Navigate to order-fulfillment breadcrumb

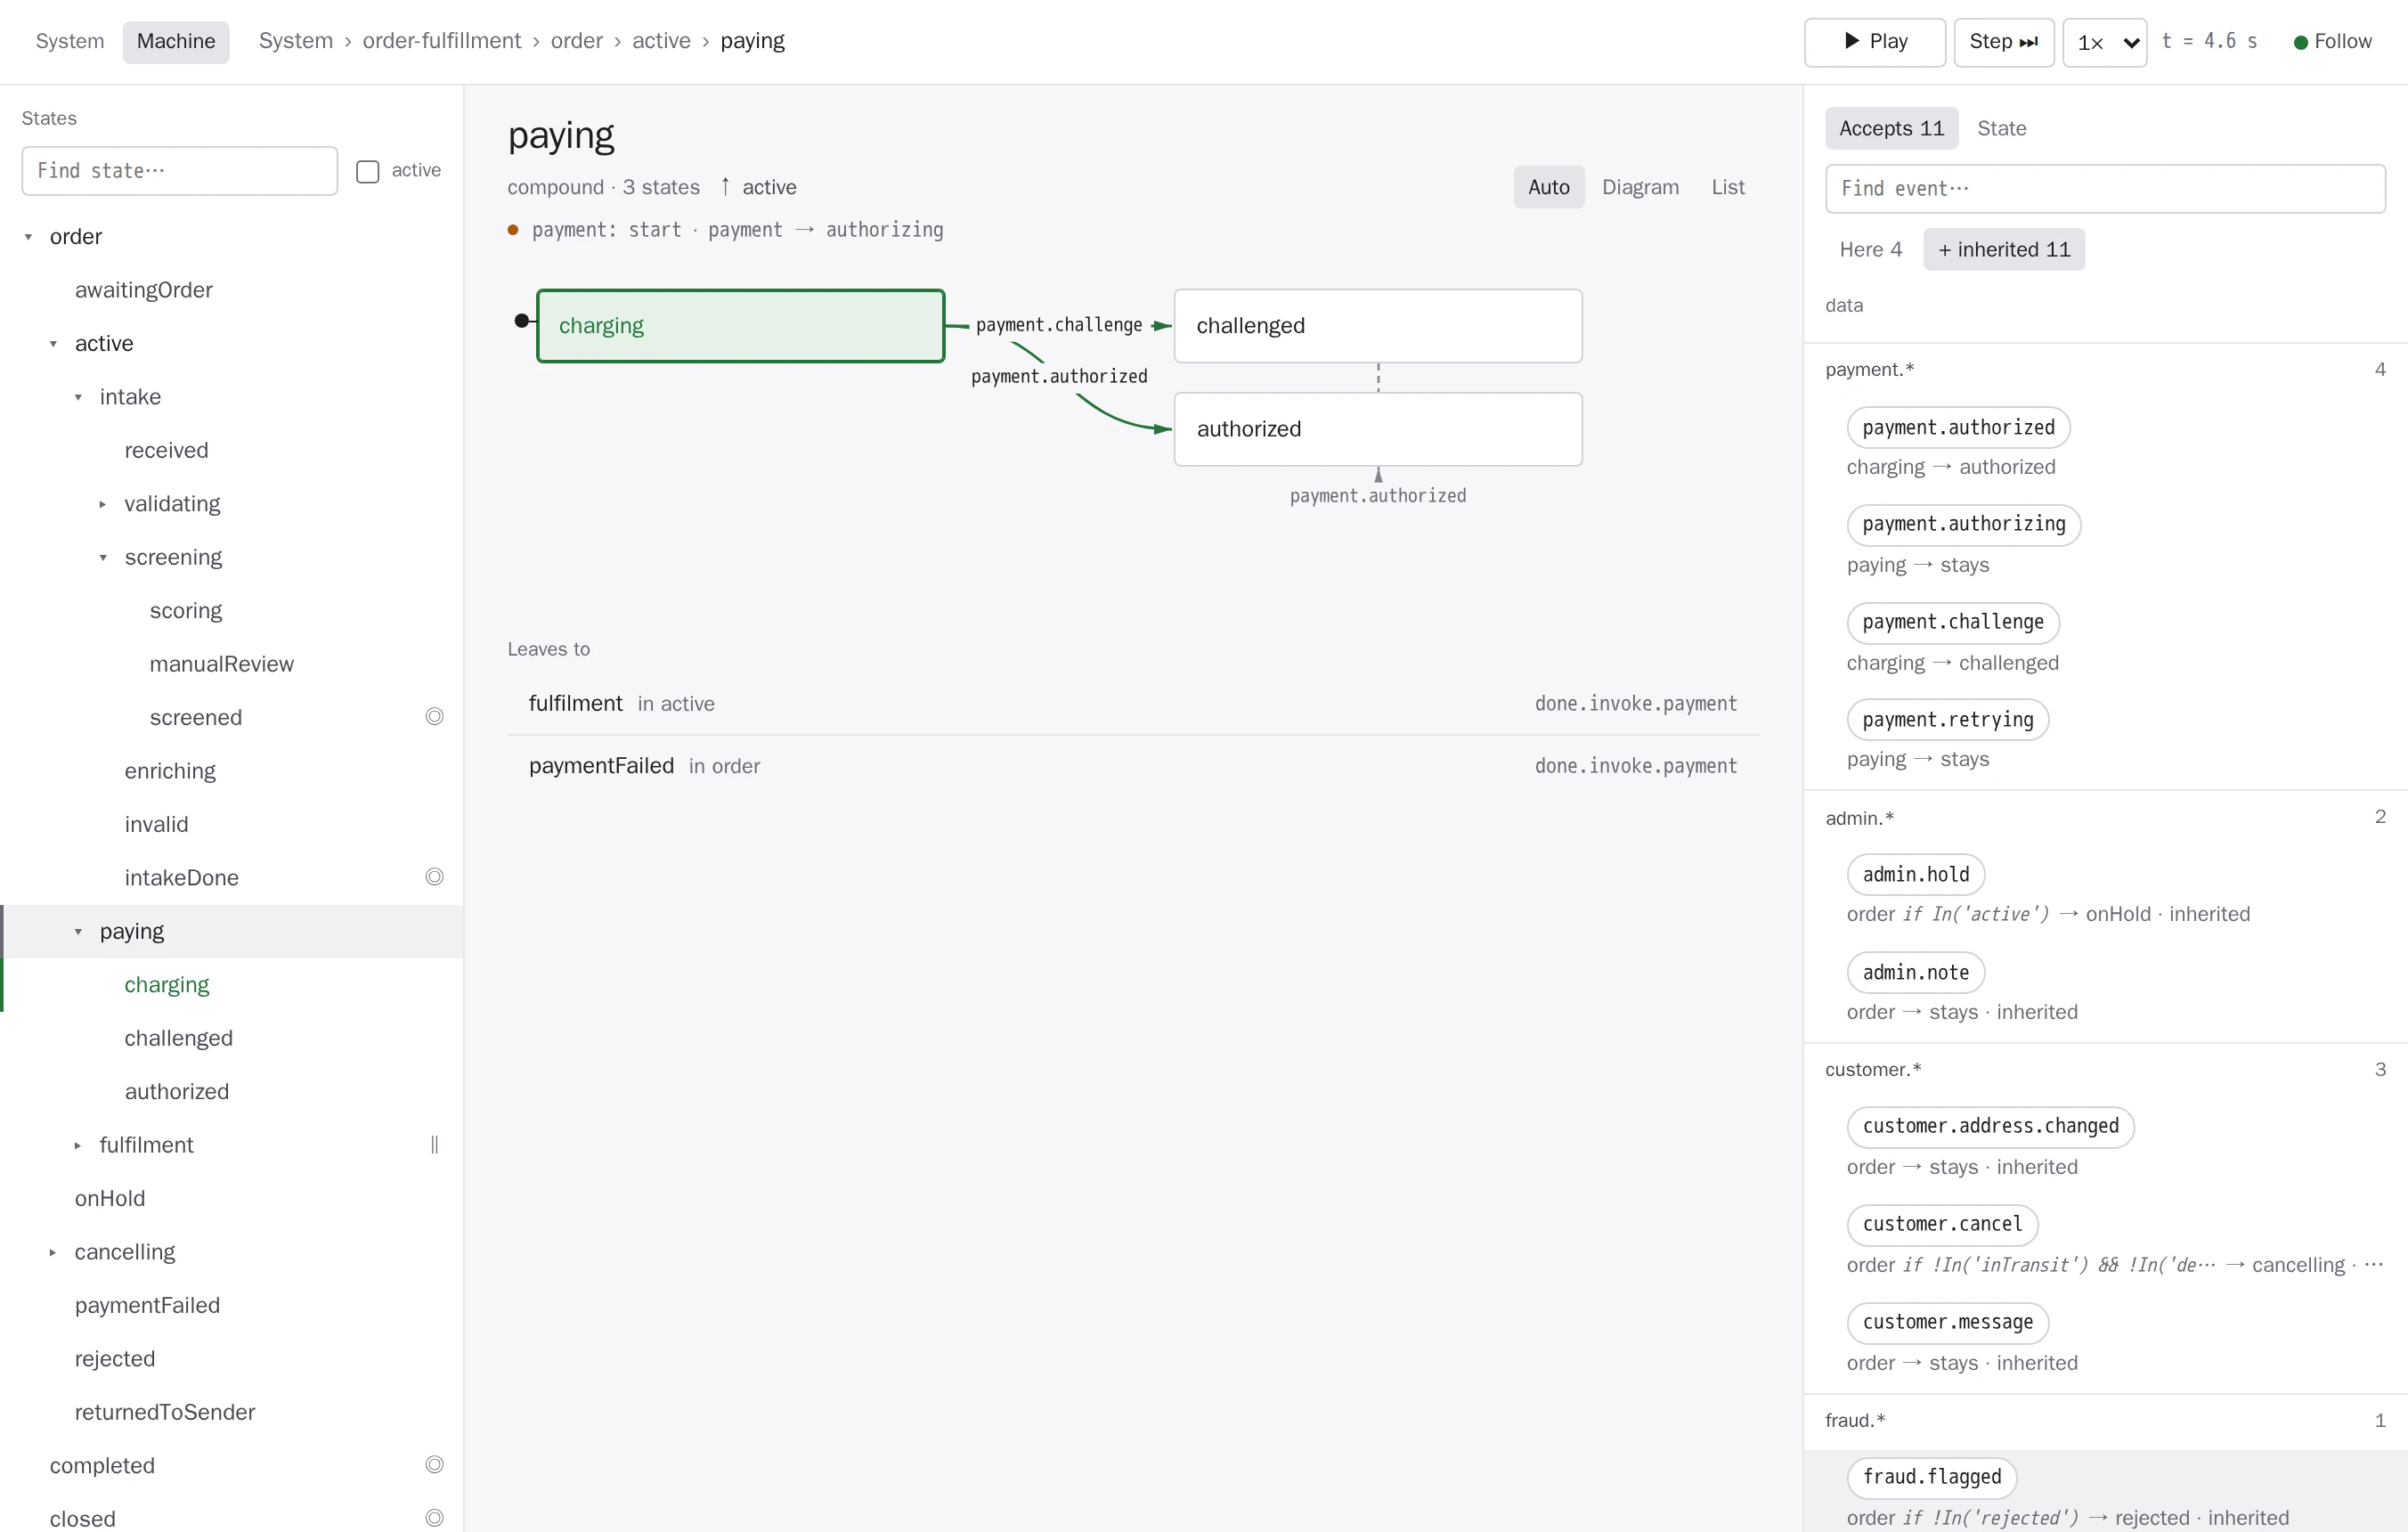coord(441,41)
